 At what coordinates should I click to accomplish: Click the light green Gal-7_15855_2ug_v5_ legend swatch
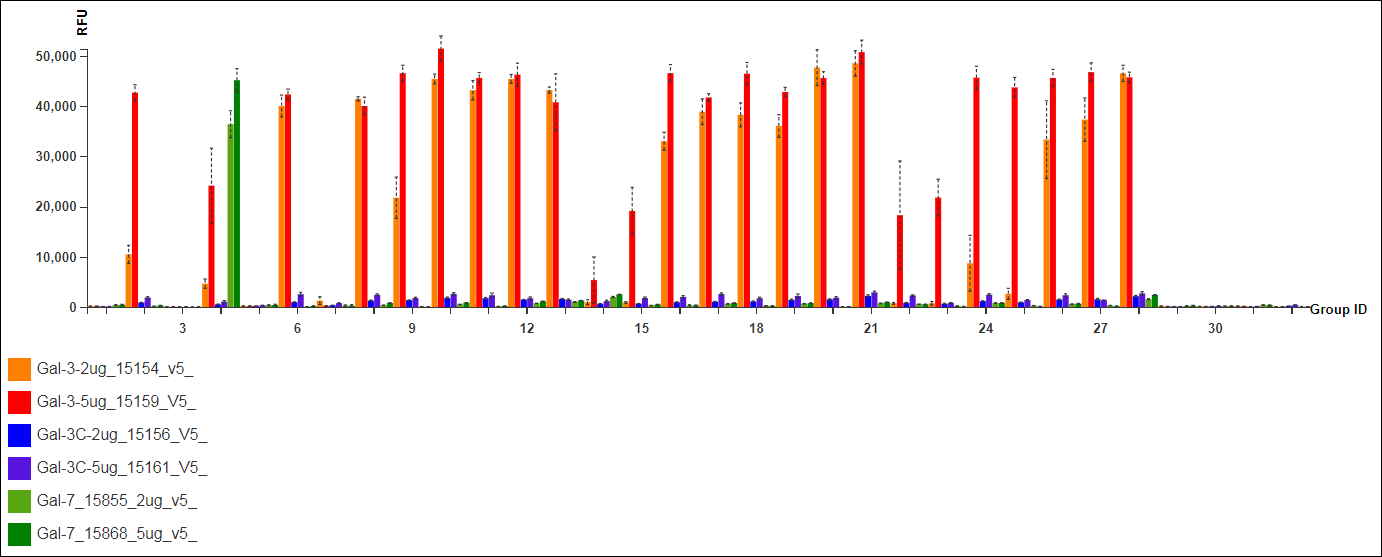(19, 501)
